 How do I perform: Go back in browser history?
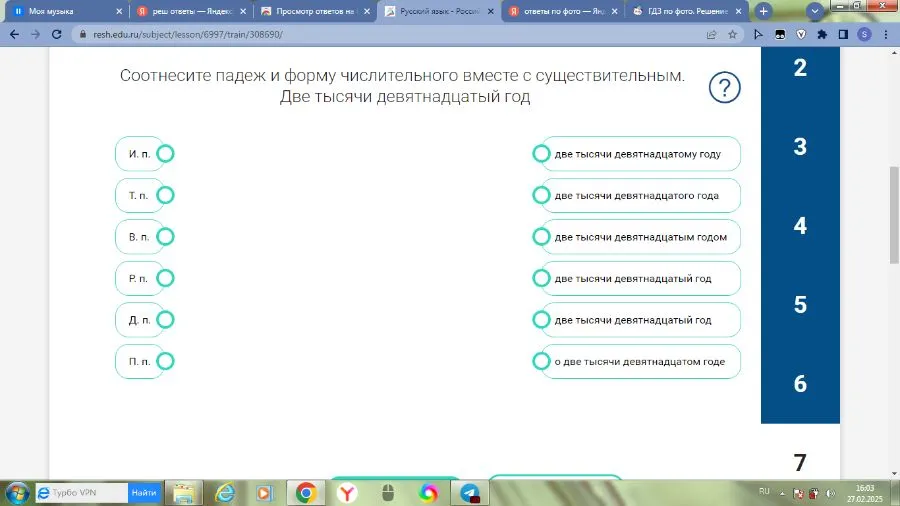pos(14,34)
